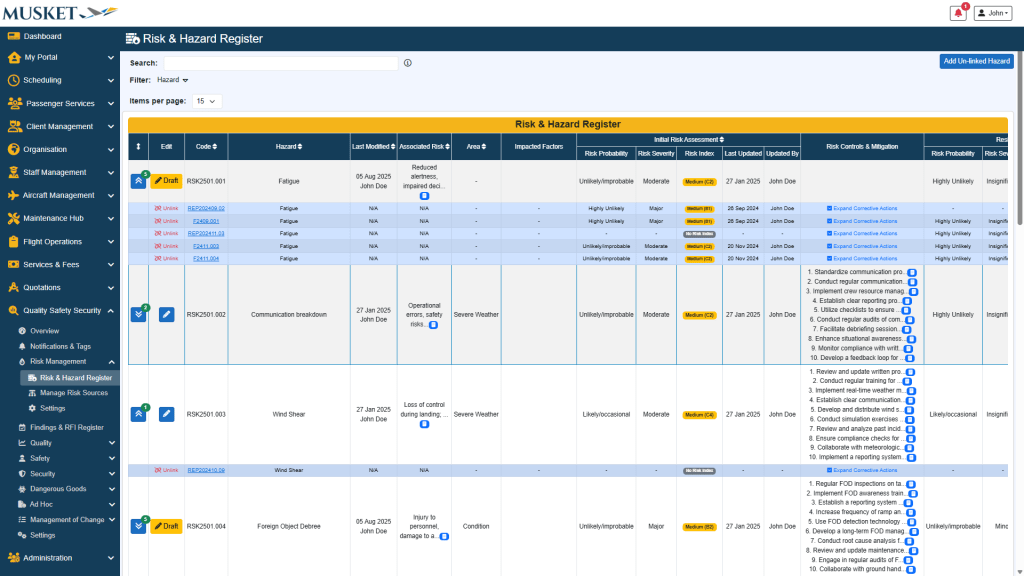Collapse the RSK2501.001 Fatigue linked rows

(138, 181)
